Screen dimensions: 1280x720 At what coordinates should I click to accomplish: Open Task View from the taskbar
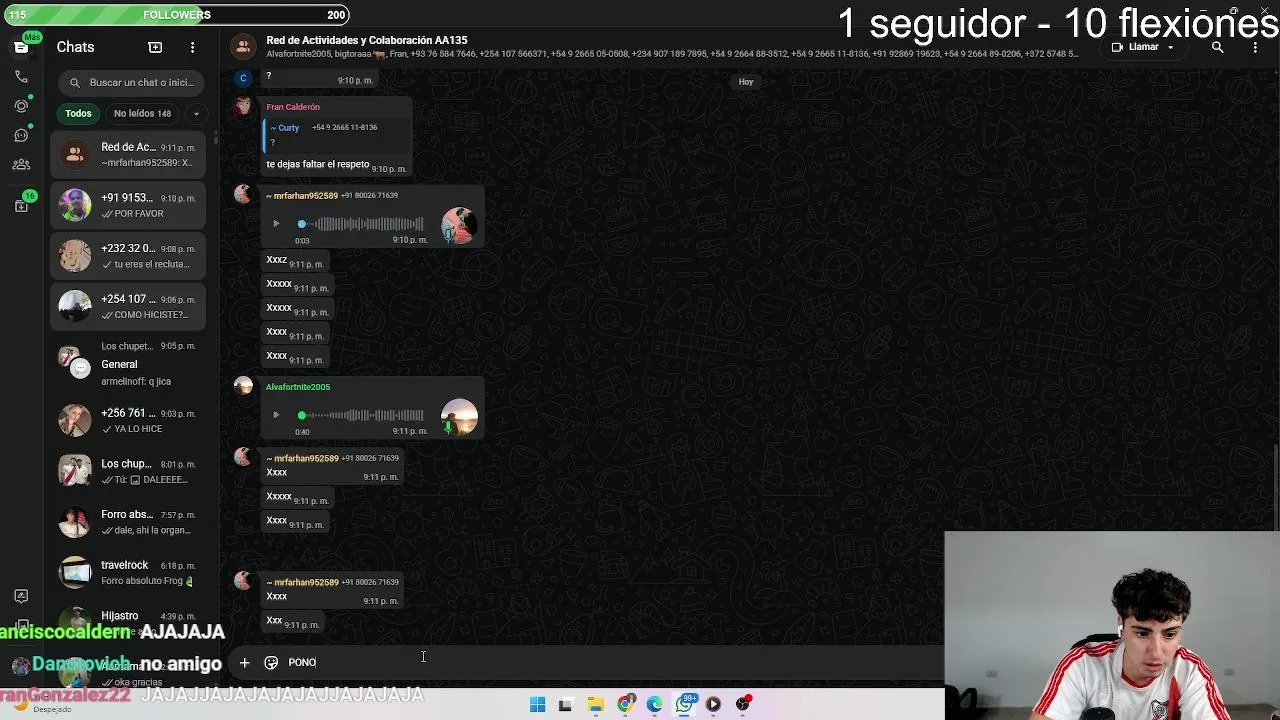[565, 704]
